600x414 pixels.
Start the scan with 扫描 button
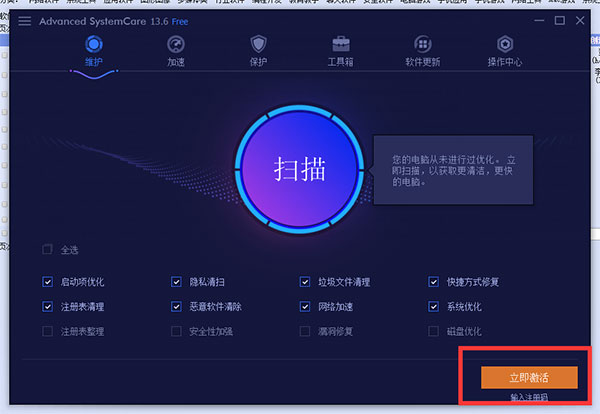click(x=300, y=169)
